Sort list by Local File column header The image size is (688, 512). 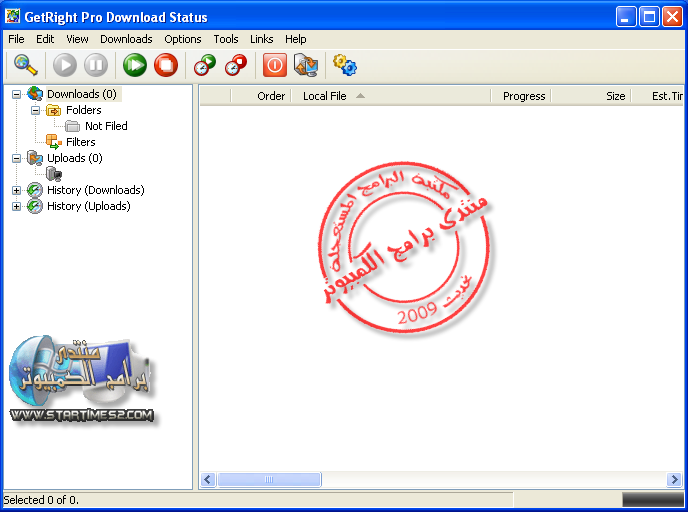(x=391, y=96)
